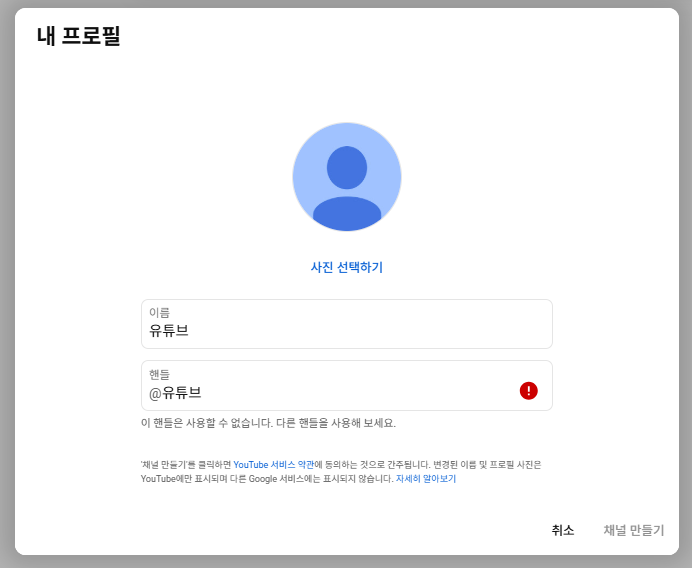Click the '채널 만들기' button

634,530
